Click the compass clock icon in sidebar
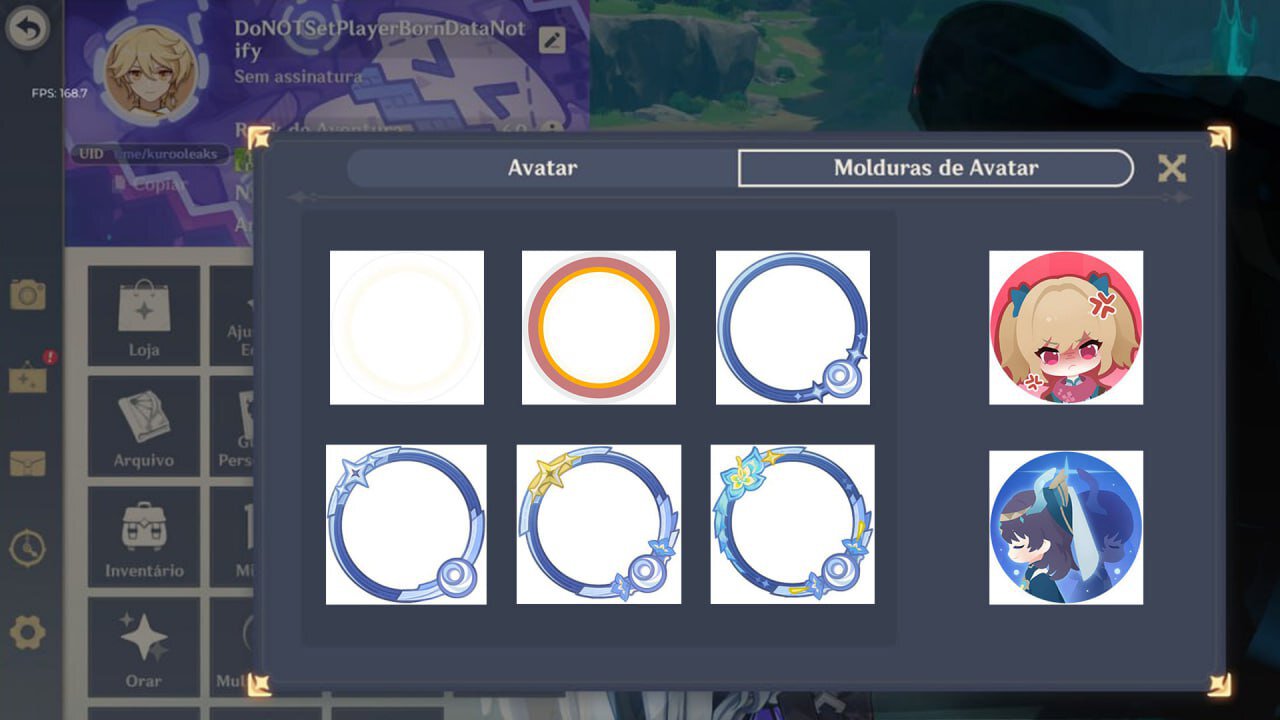The height and width of the screenshot is (720, 1280). pos(28,548)
